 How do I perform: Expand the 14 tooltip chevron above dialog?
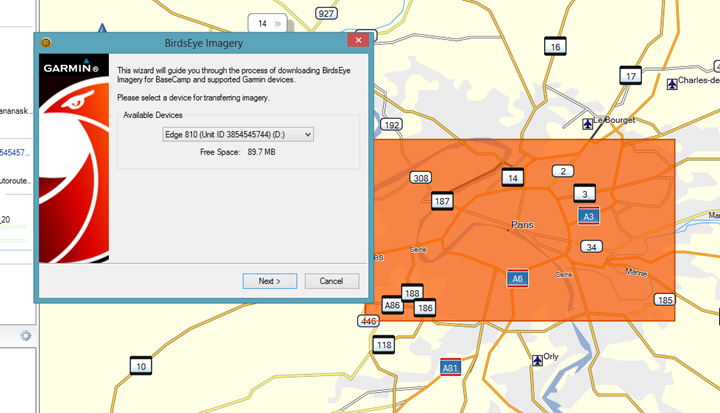(x=277, y=24)
